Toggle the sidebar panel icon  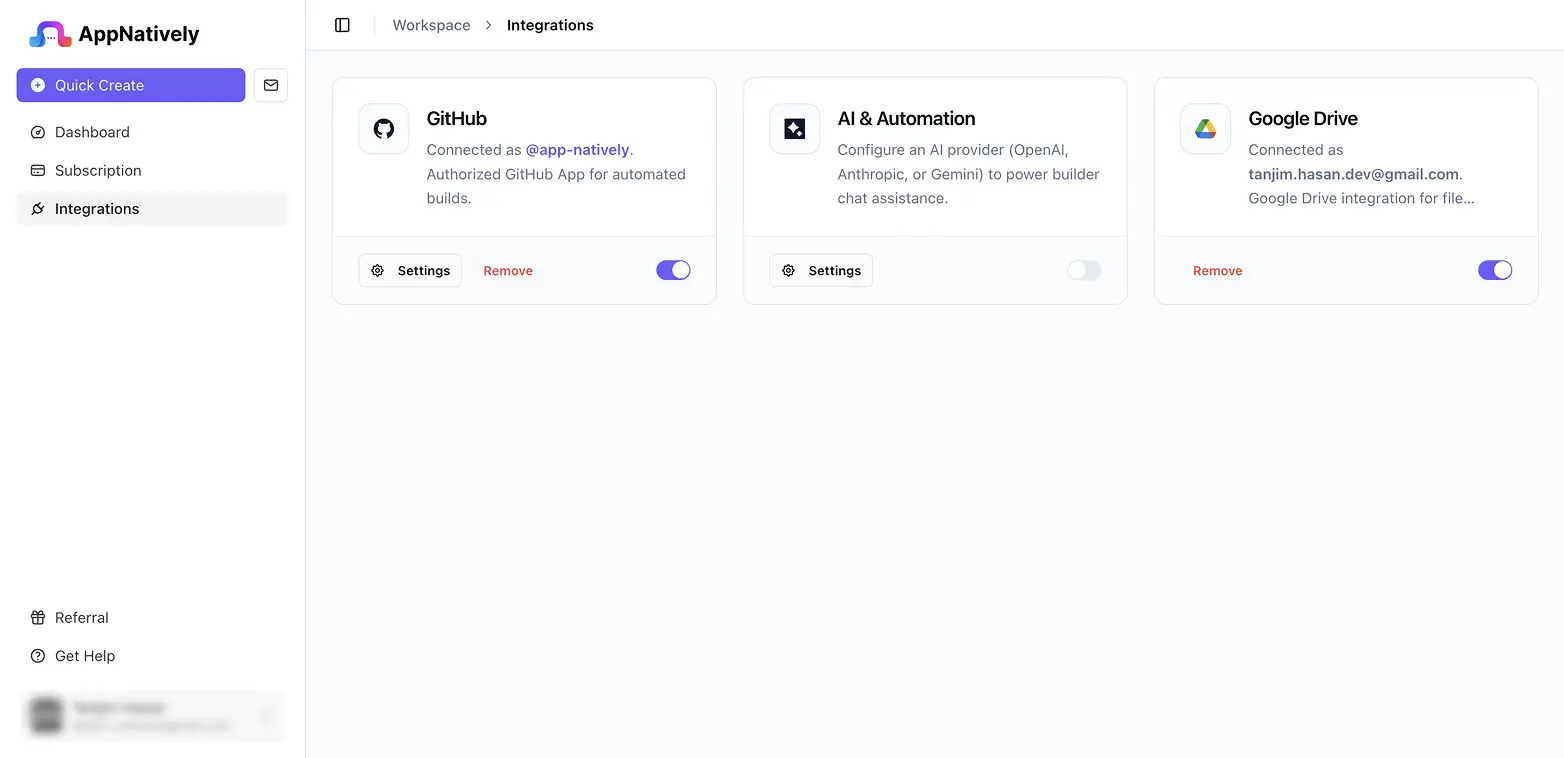click(x=342, y=25)
